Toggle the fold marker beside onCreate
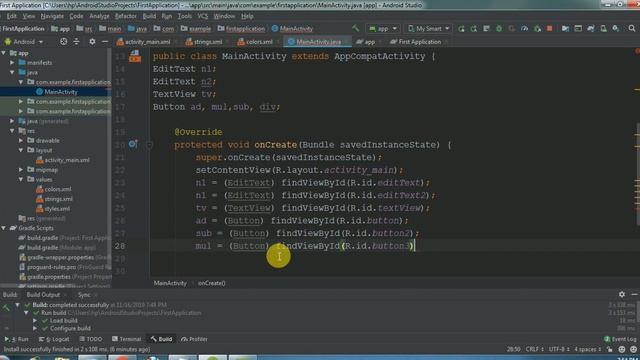The height and width of the screenshot is (360, 640). click(x=149, y=144)
